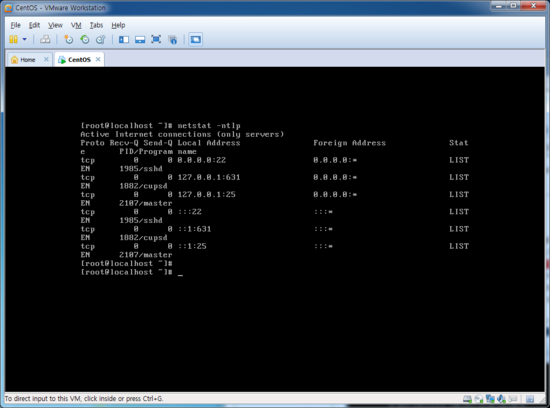Toggle the library sidebar view
This screenshot has width=550, height=408.
(x=124, y=40)
